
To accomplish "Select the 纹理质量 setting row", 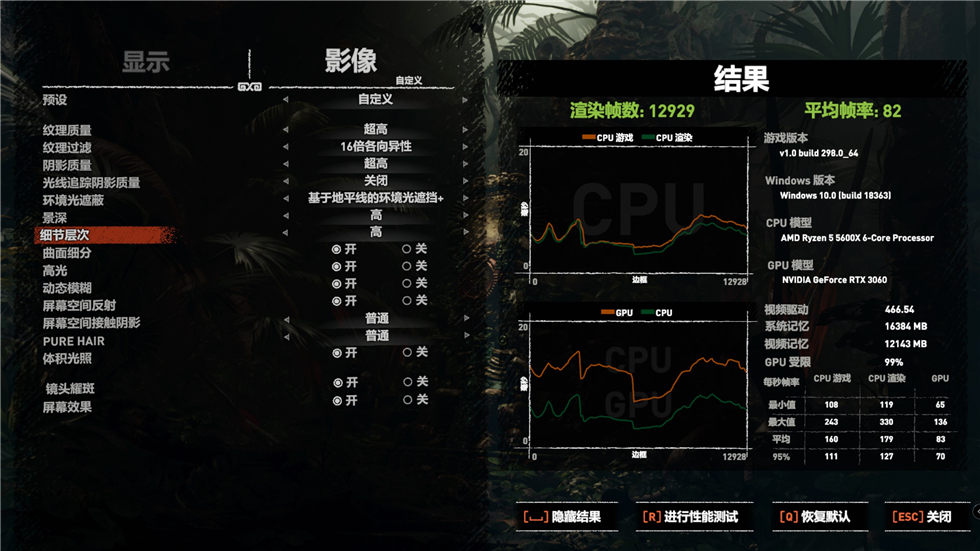I will click(67, 131).
